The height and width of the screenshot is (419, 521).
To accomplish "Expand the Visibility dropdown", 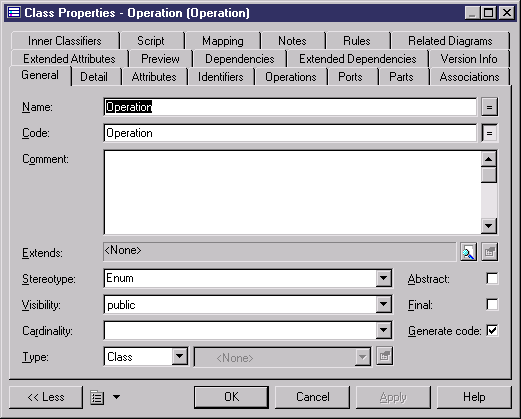I will (383, 304).
